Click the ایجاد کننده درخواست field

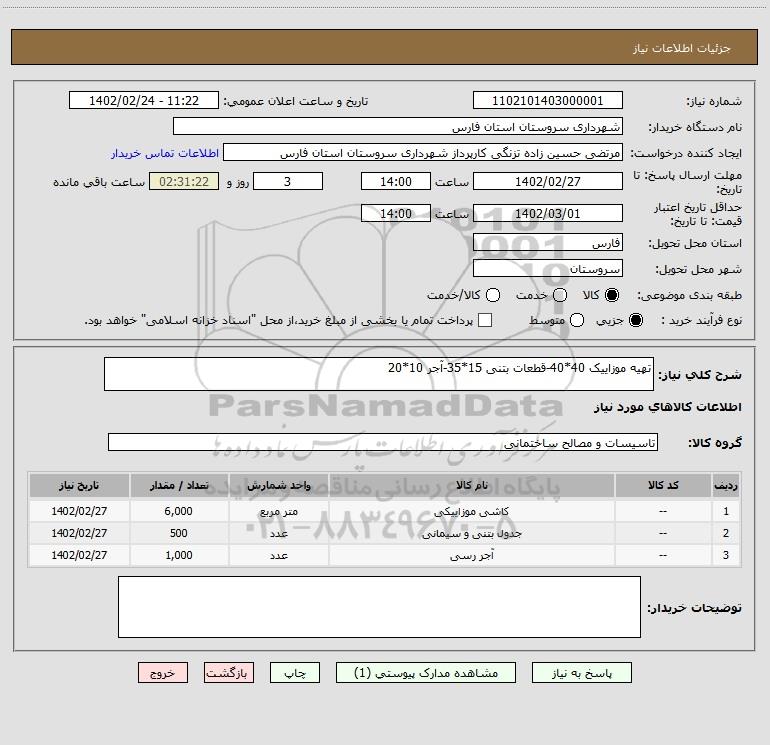point(422,153)
